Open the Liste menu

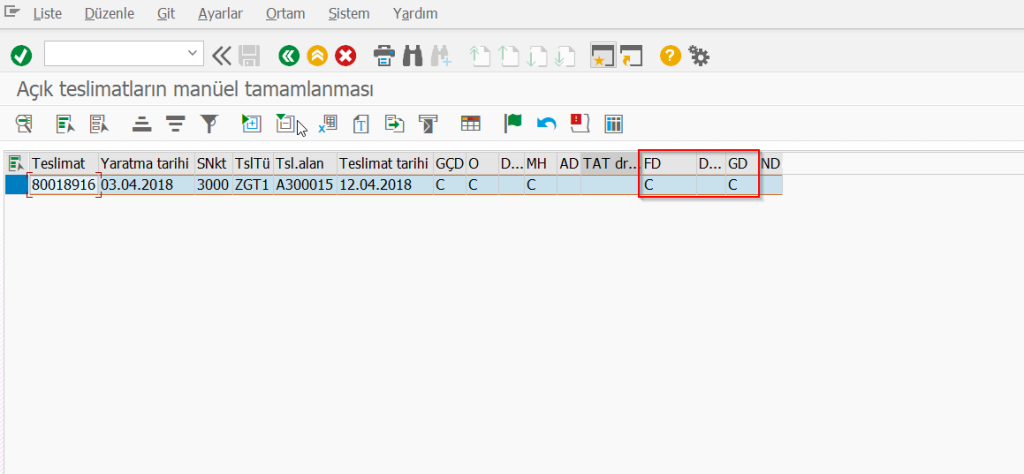coord(47,13)
